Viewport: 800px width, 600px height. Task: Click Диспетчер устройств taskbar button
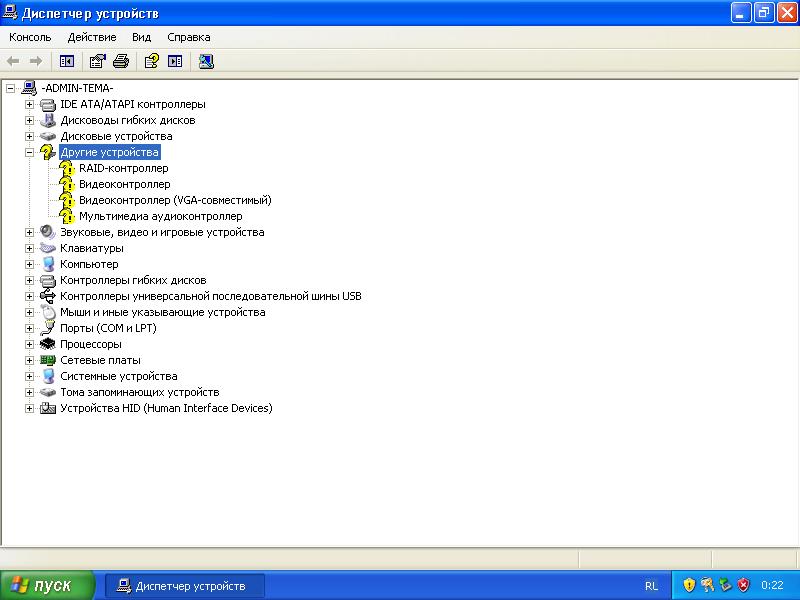point(185,586)
